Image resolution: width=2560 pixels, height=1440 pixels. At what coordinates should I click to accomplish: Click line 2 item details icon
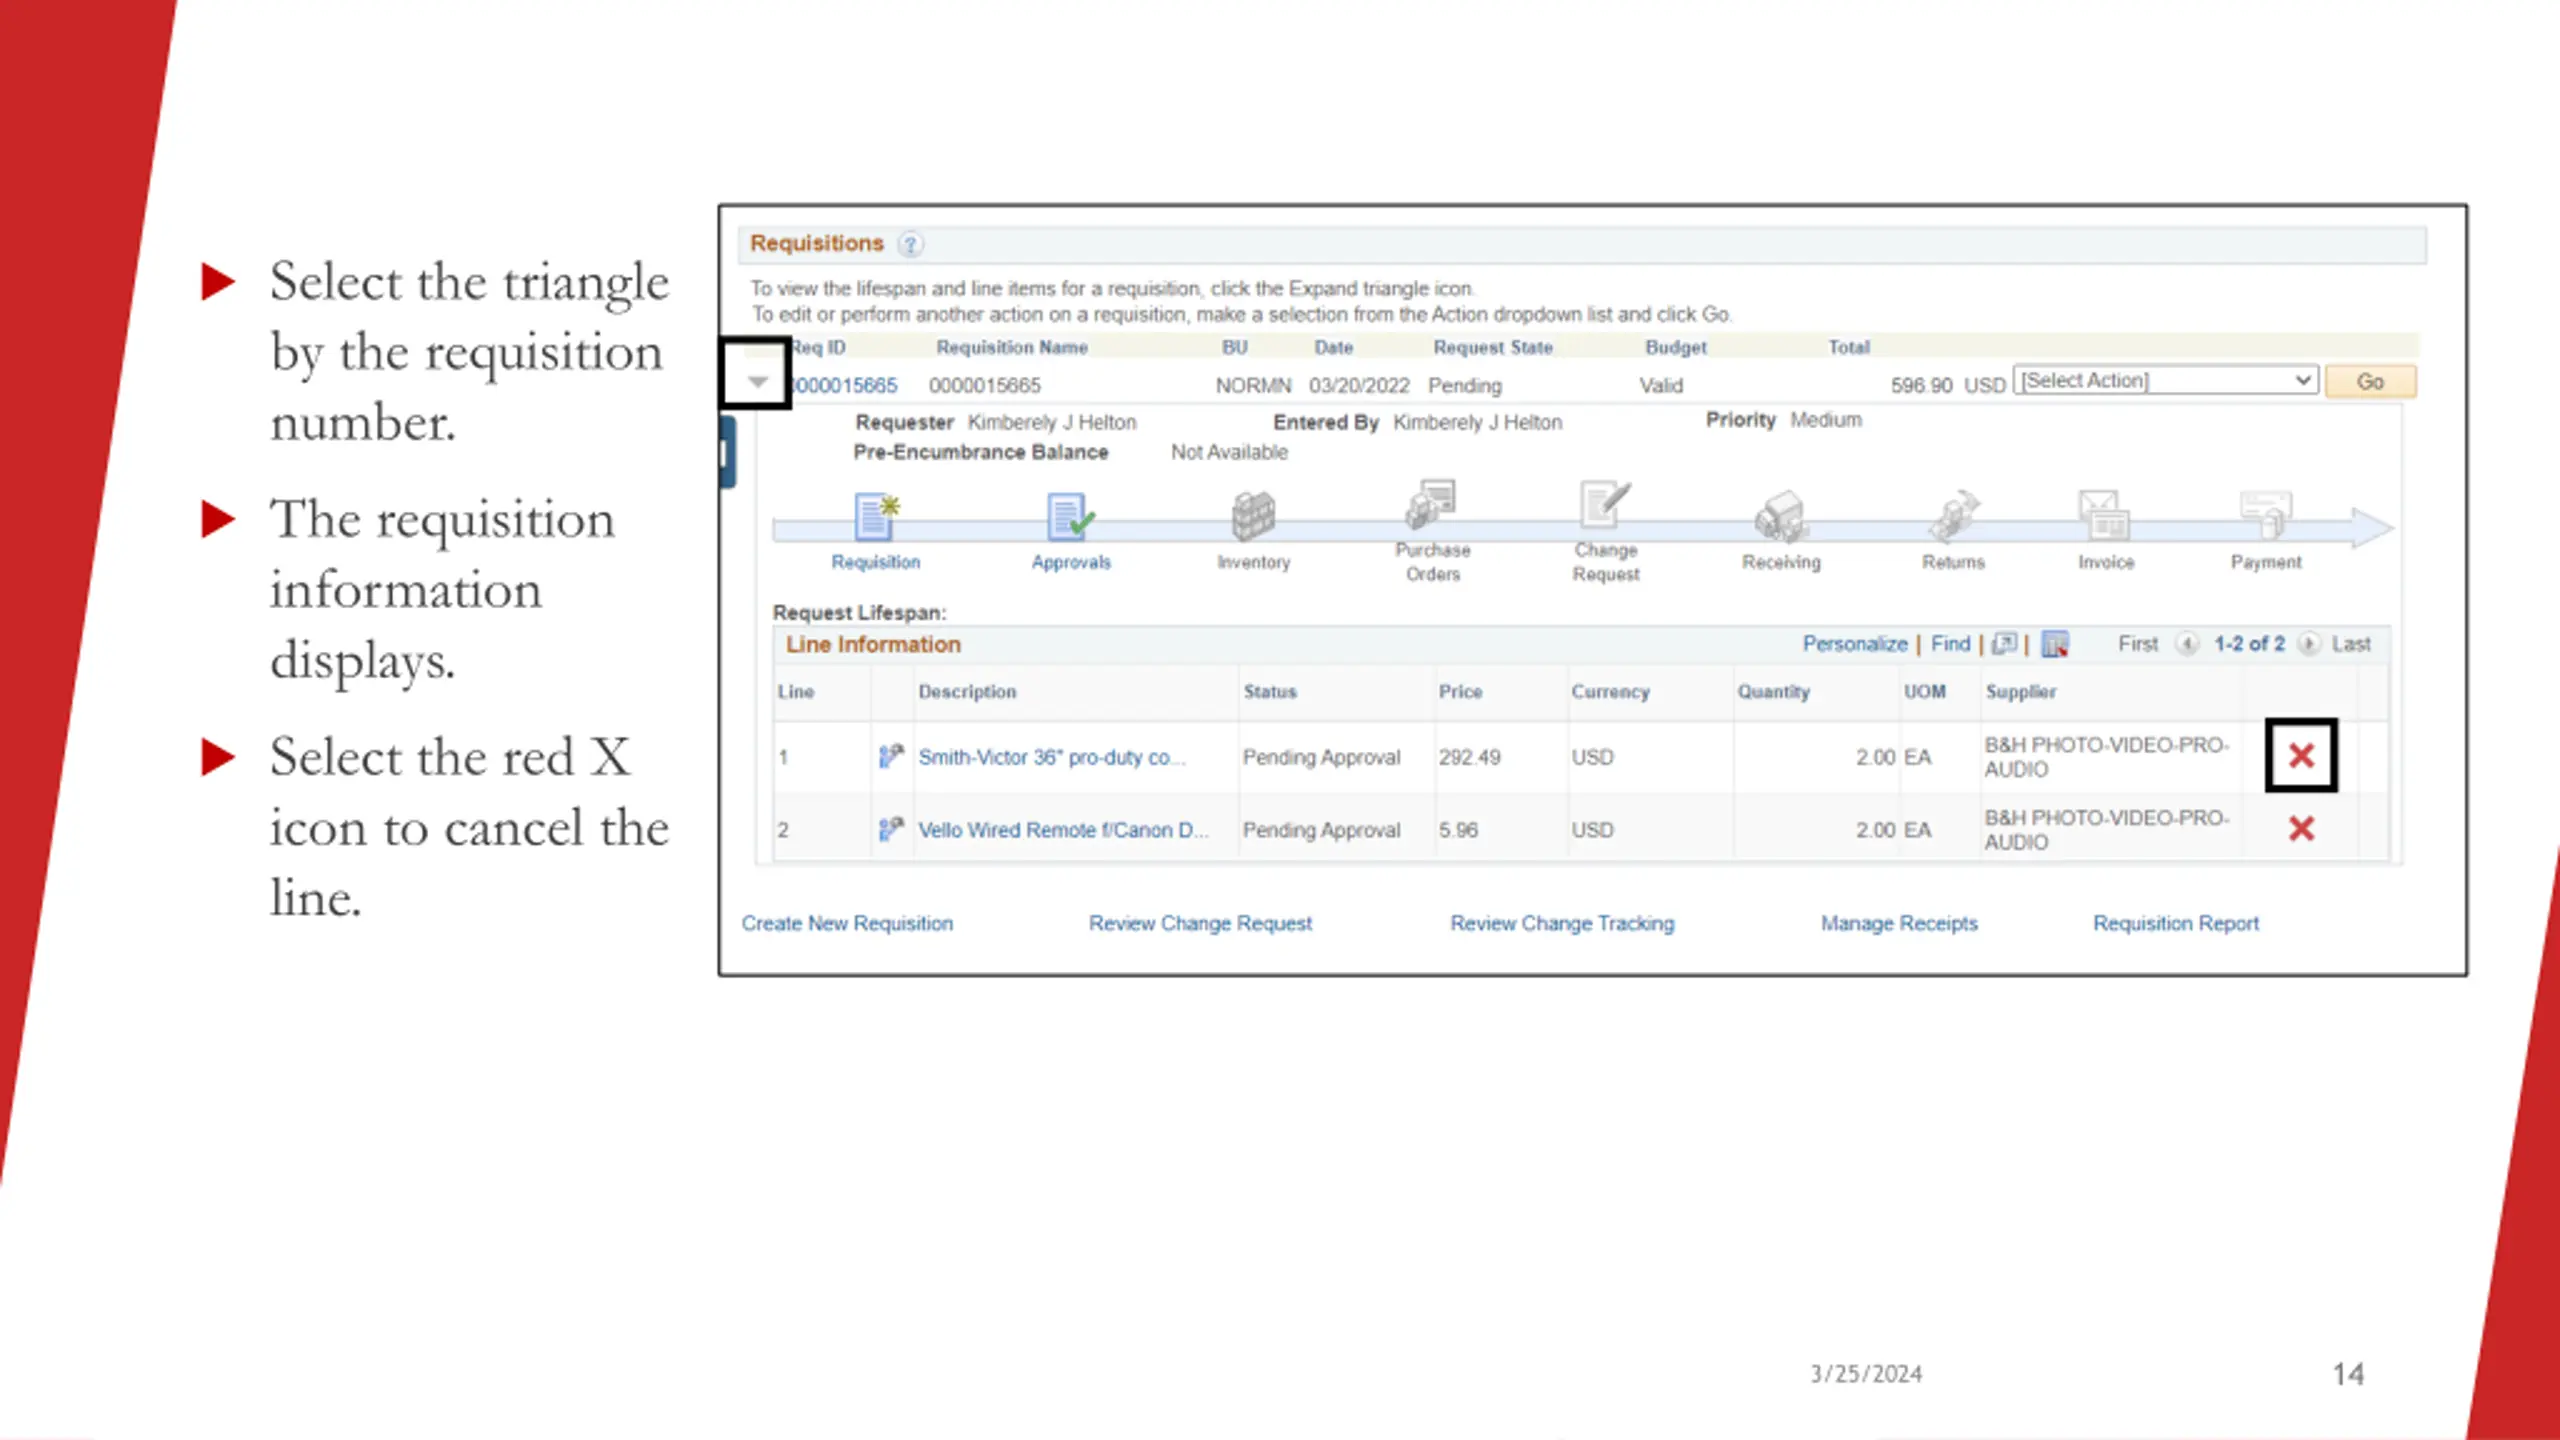coord(890,830)
